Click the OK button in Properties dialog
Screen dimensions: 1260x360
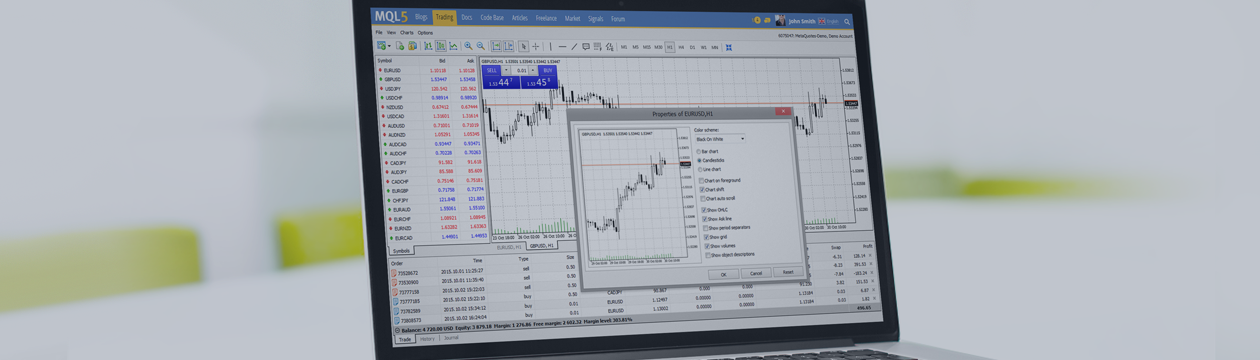[x=723, y=273]
